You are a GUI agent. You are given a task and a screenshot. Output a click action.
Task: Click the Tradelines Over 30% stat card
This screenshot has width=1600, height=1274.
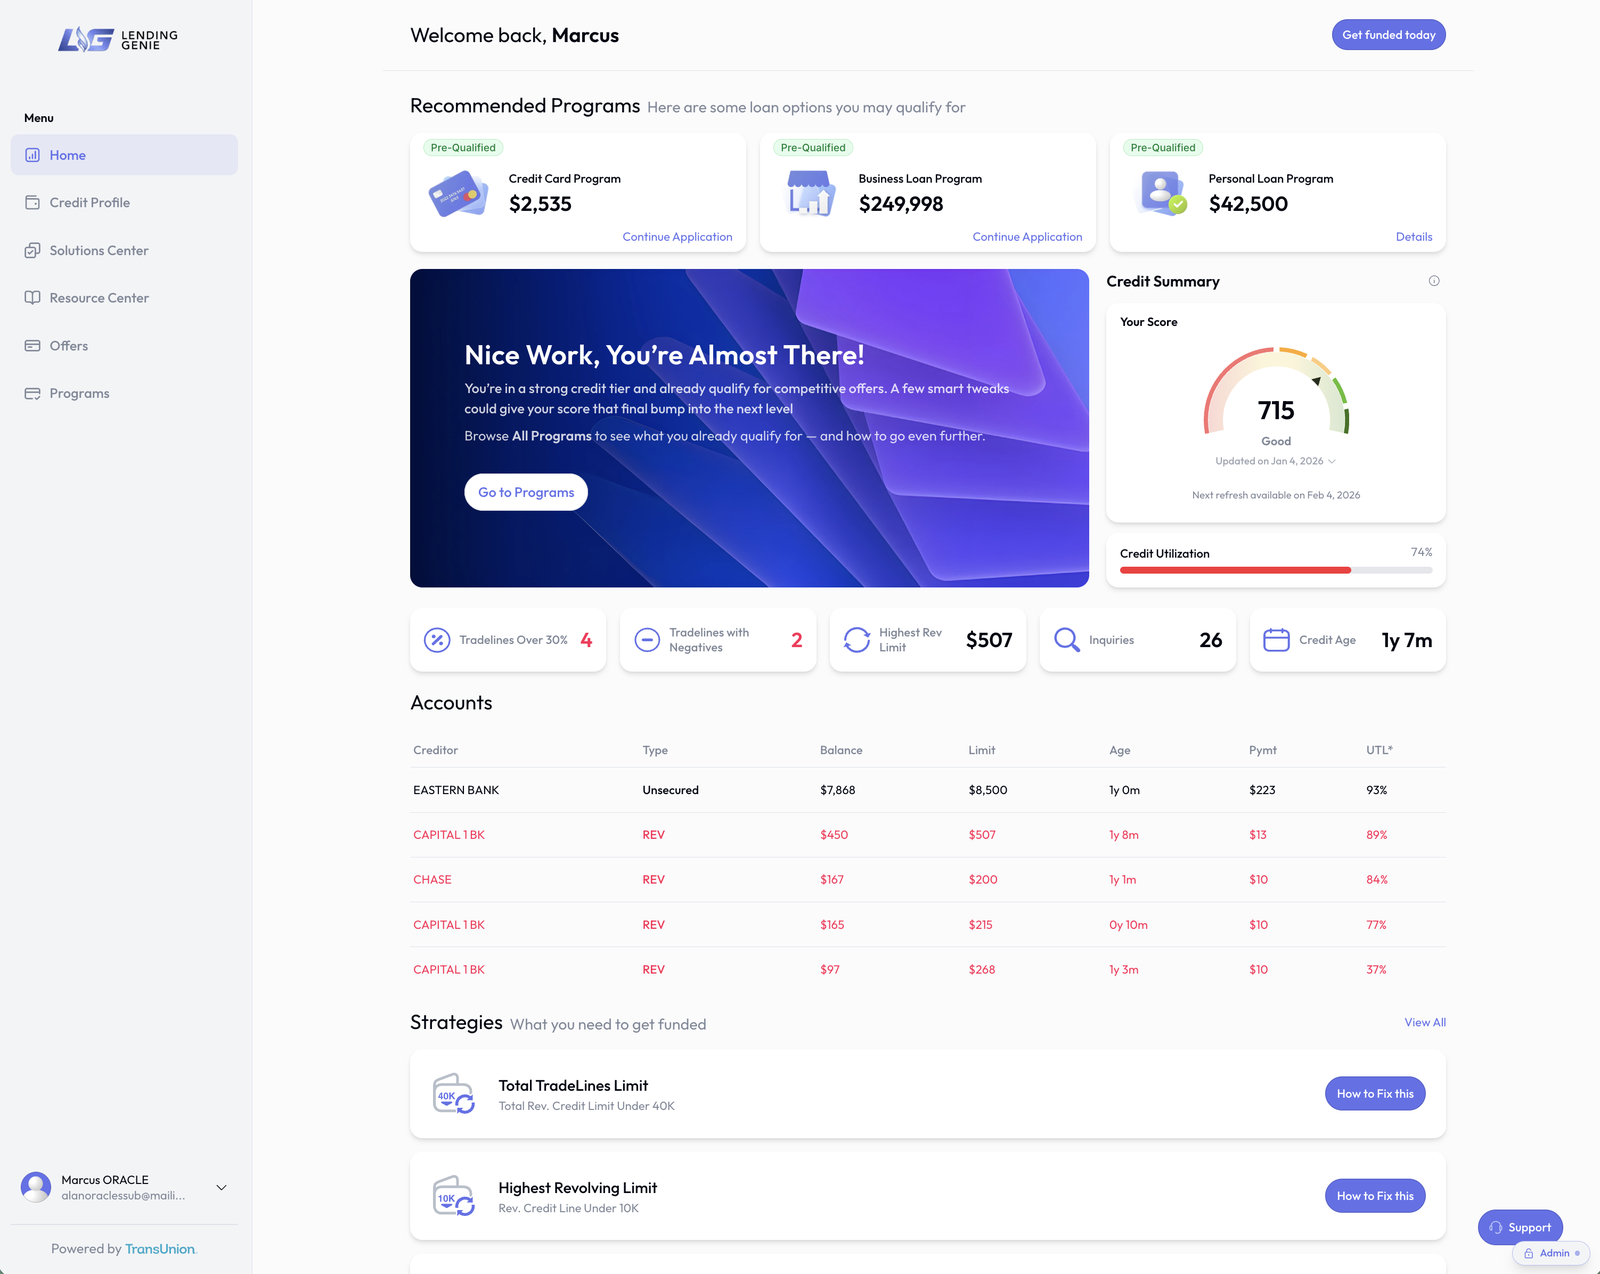pyautogui.click(x=508, y=640)
